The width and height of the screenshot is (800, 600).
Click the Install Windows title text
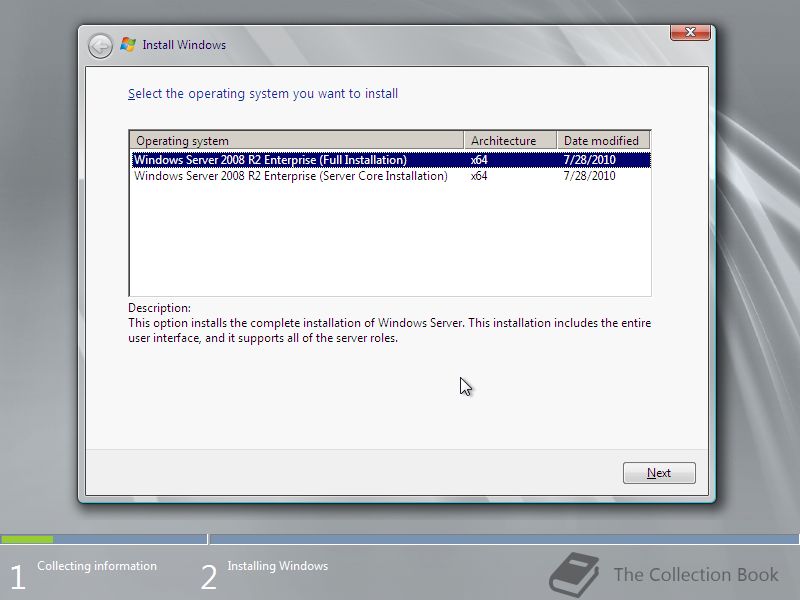pos(184,45)
